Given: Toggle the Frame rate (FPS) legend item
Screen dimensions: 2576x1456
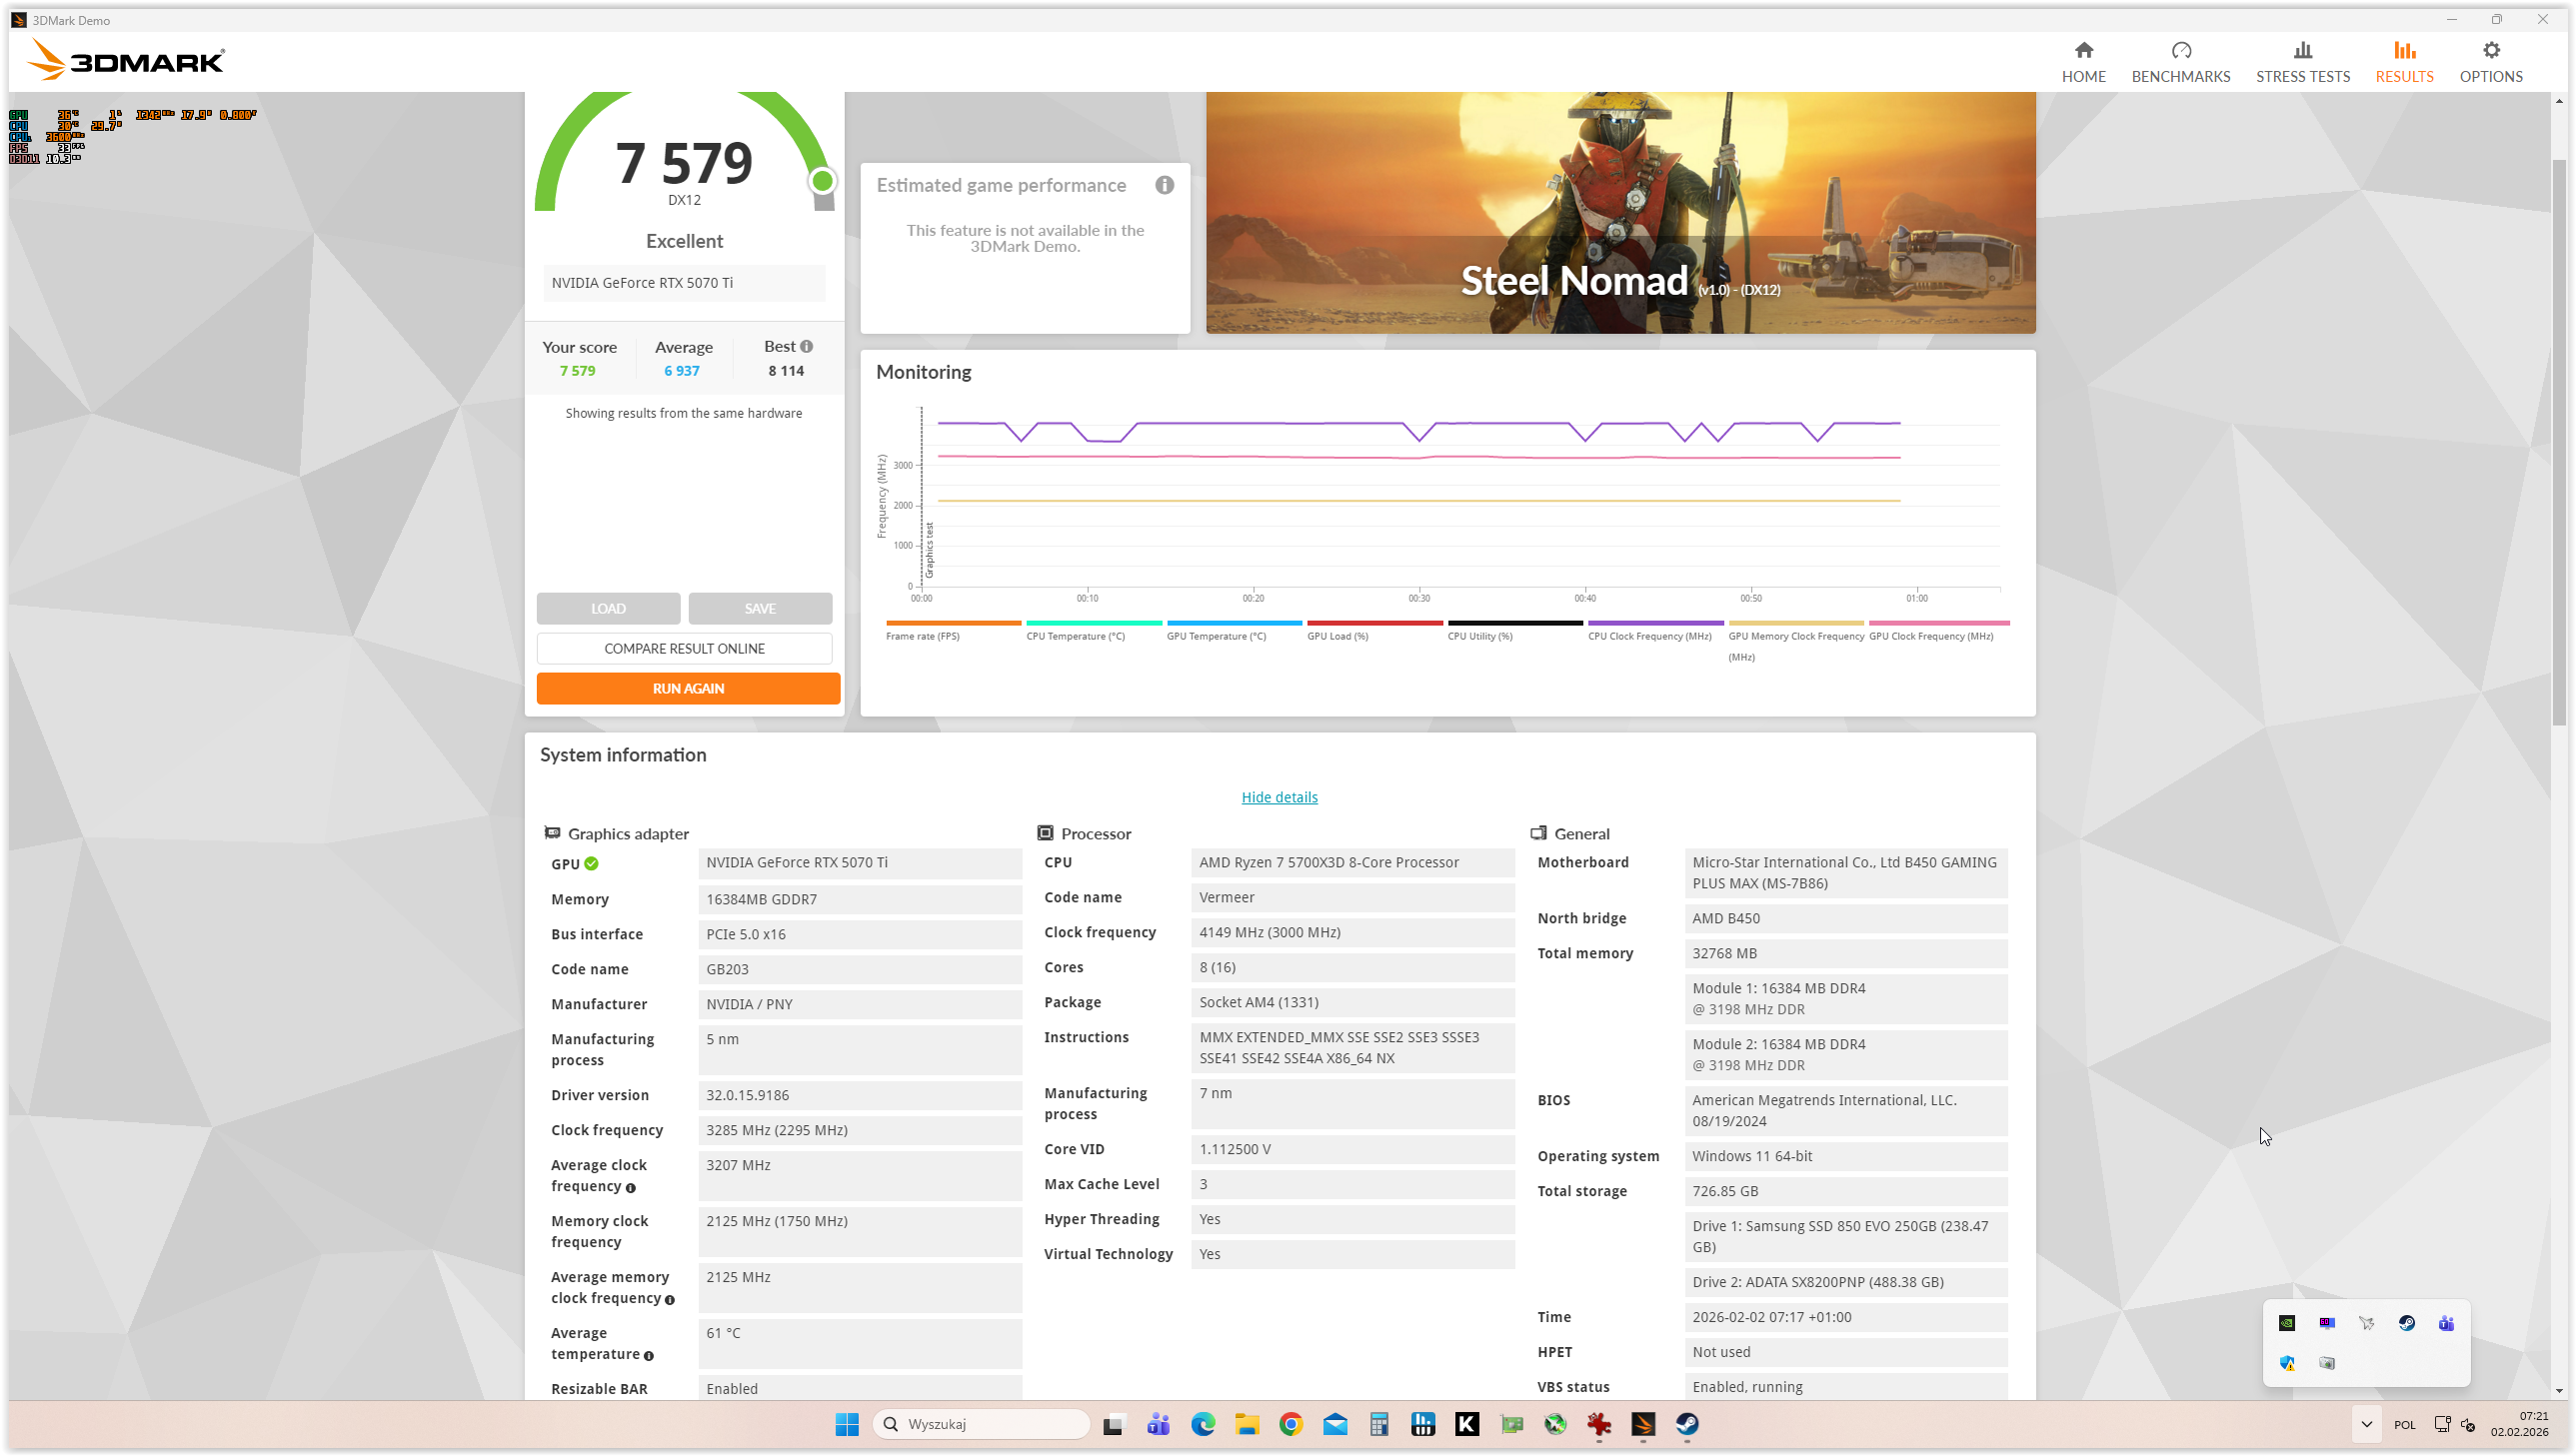Looking at the screenshot, I should 922,636.
